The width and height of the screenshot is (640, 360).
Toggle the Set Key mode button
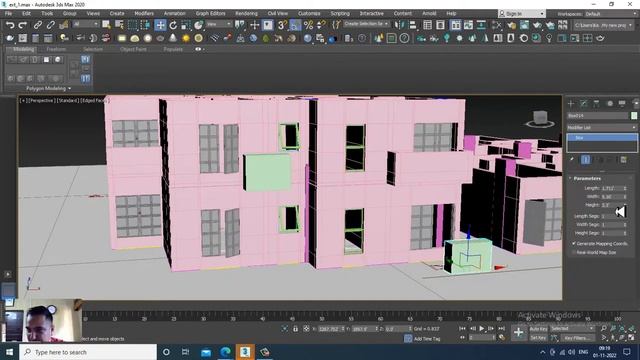point(538,338)
